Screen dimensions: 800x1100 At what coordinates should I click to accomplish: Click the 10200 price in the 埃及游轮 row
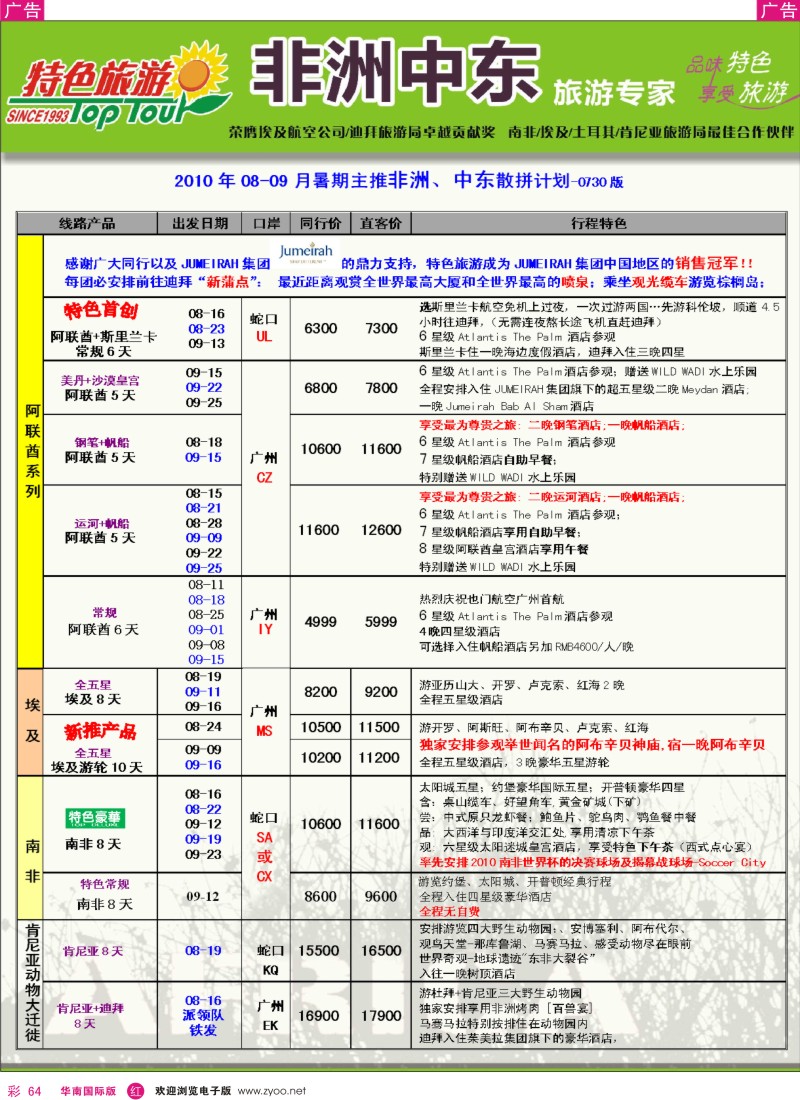tap(321, 758)
